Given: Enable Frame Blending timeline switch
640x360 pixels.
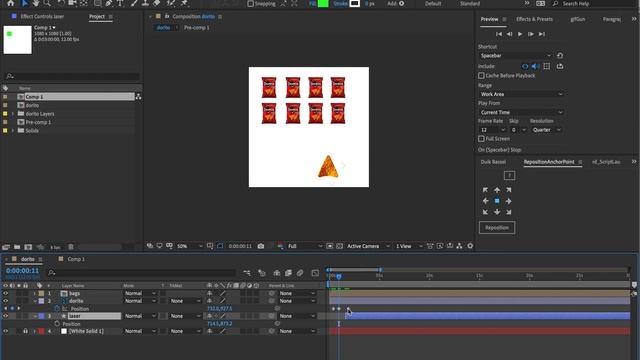Looking at the screenshot, I should coord(288,273).
